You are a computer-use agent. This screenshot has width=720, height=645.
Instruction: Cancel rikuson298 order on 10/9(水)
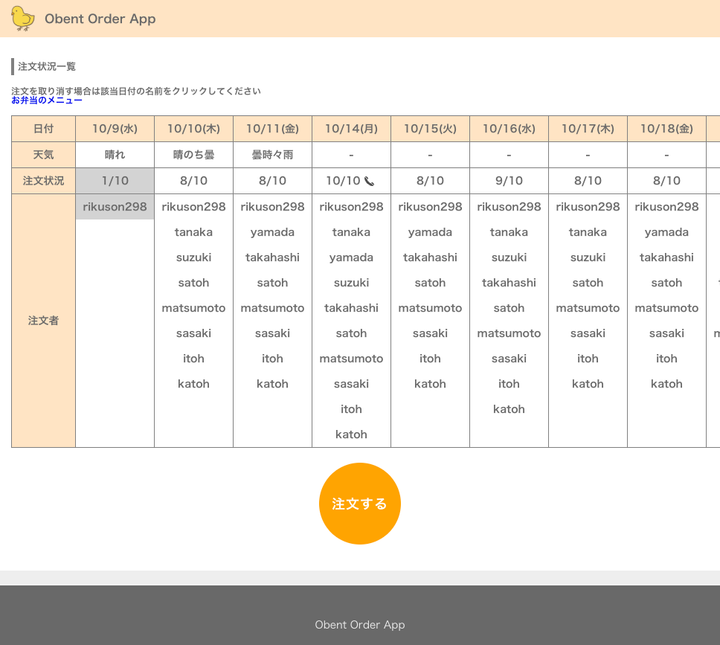click(x=115, y=207)
